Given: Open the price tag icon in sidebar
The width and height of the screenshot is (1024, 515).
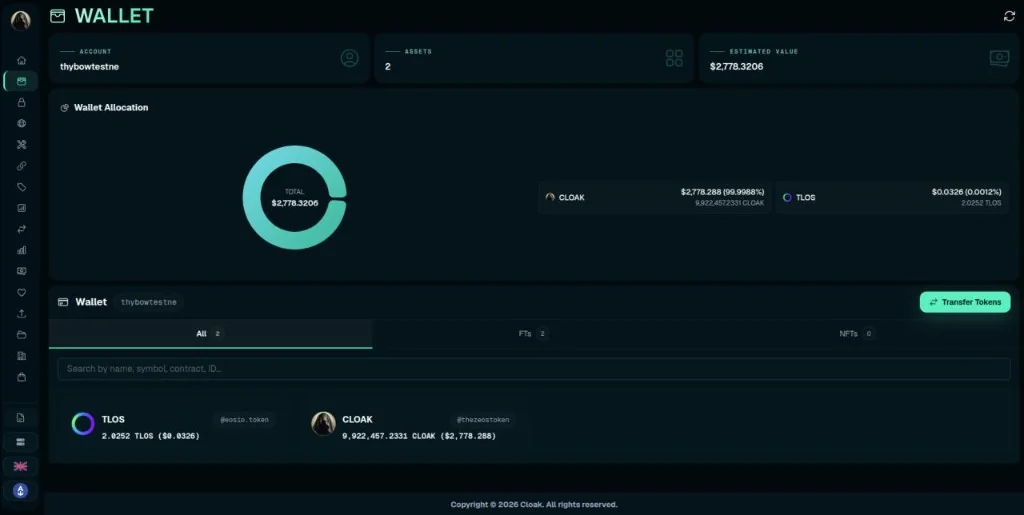Looking at the screenshot, I should (x=22, y=187).
